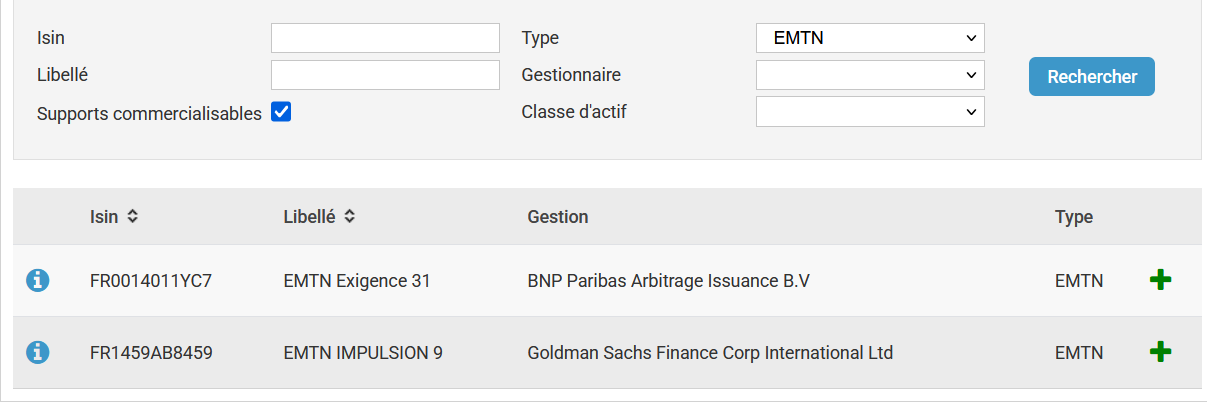Viewport: 1207px width, 413px height.
Task: Click BNP Paribas Arbitrage Issuance B.V cell
Action: [668, 281]
